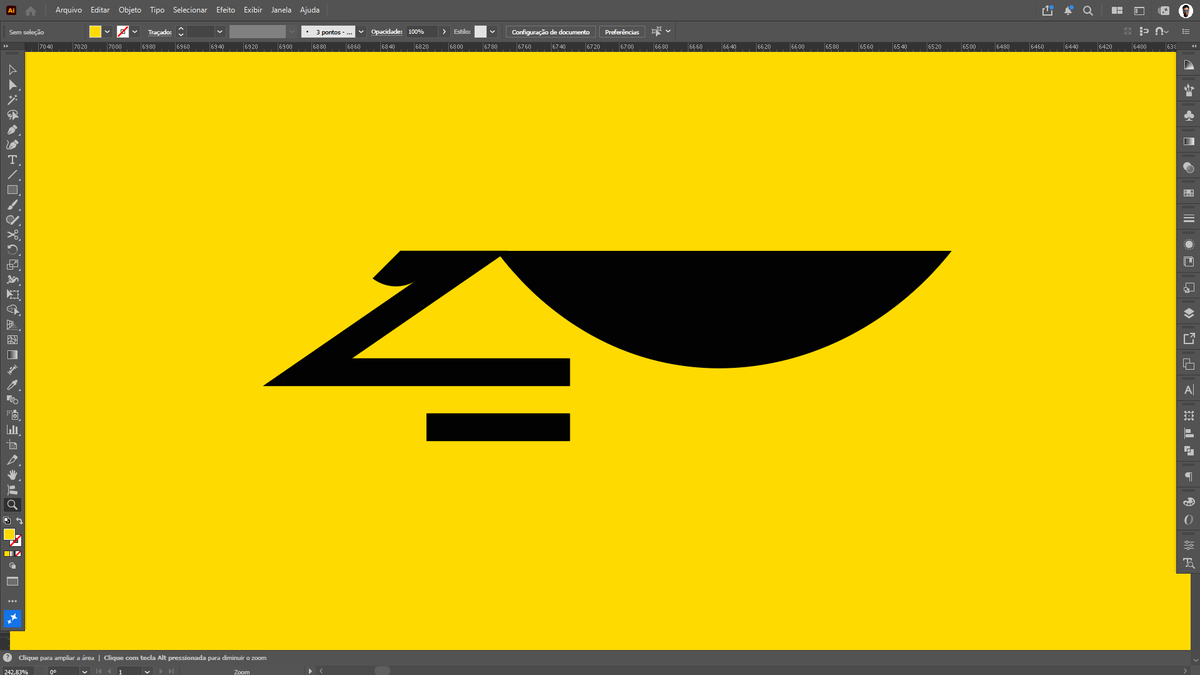
Task: Click the Configuração de documento button
Action: point(551,32)
